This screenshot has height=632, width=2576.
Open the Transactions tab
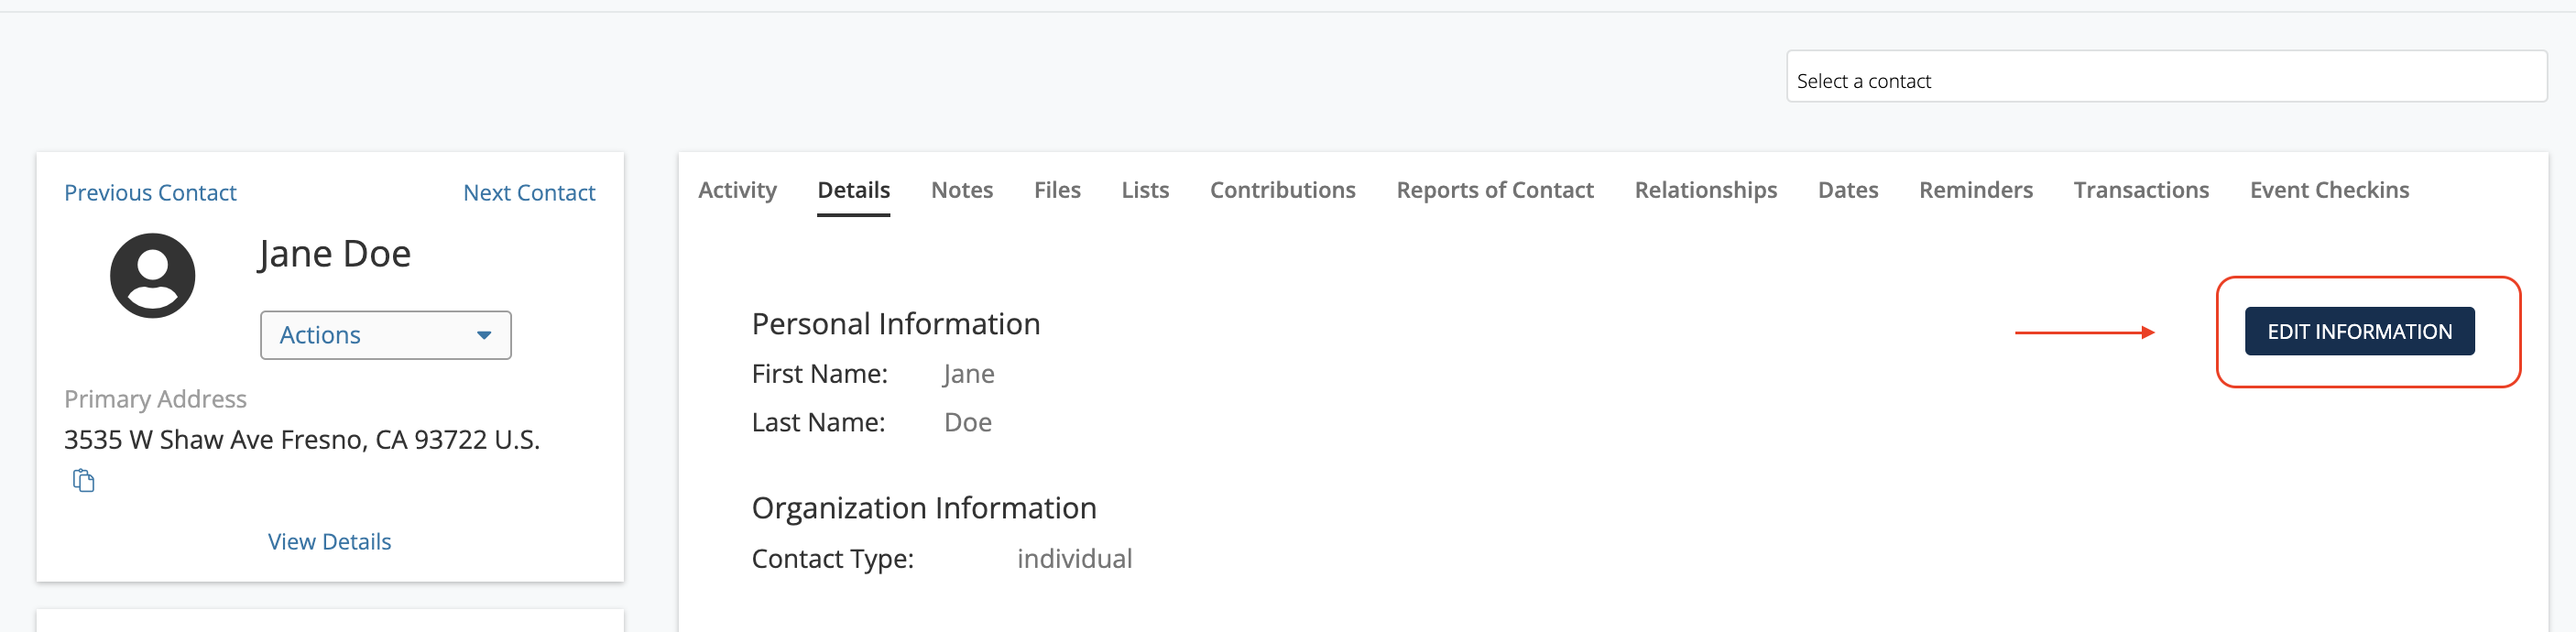2141,190
